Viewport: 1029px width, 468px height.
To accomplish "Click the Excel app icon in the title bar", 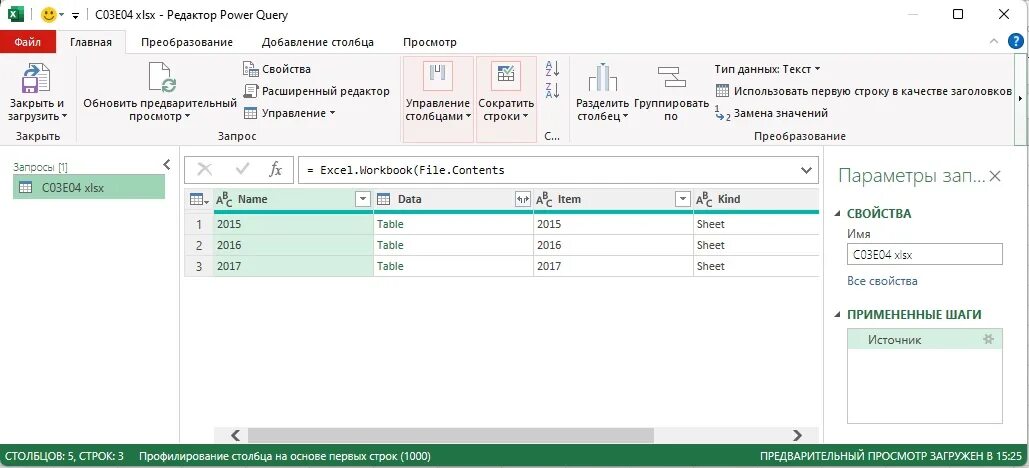I will tap(16, 14).
